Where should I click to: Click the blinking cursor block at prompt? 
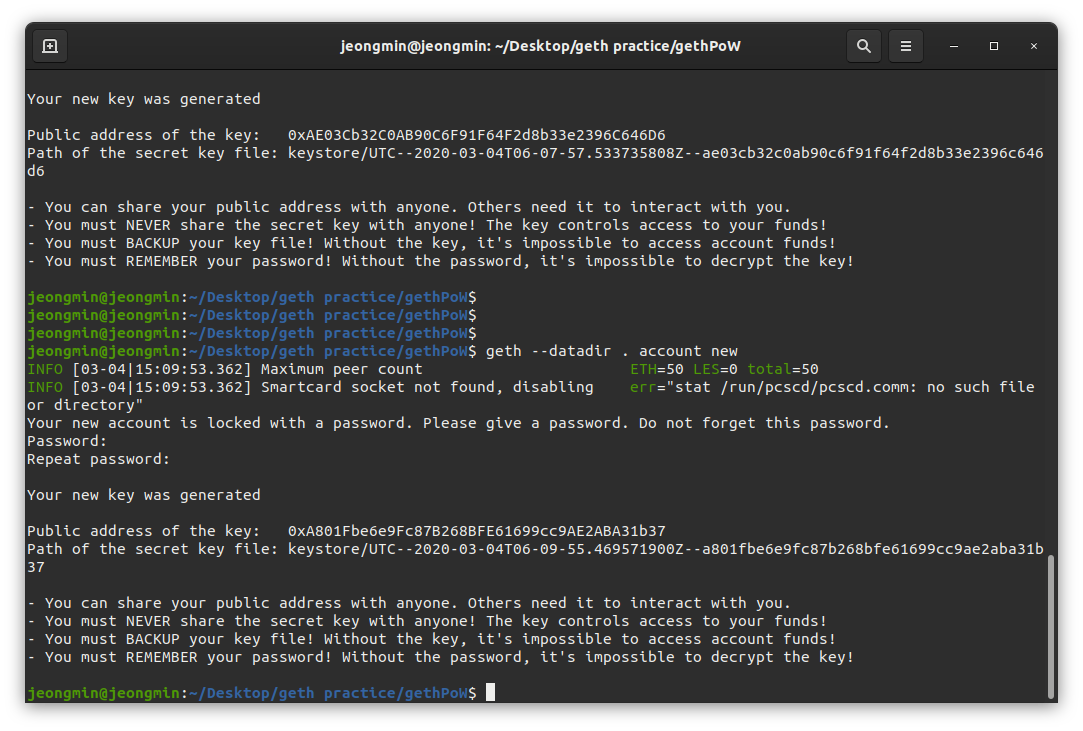(490, 692)
